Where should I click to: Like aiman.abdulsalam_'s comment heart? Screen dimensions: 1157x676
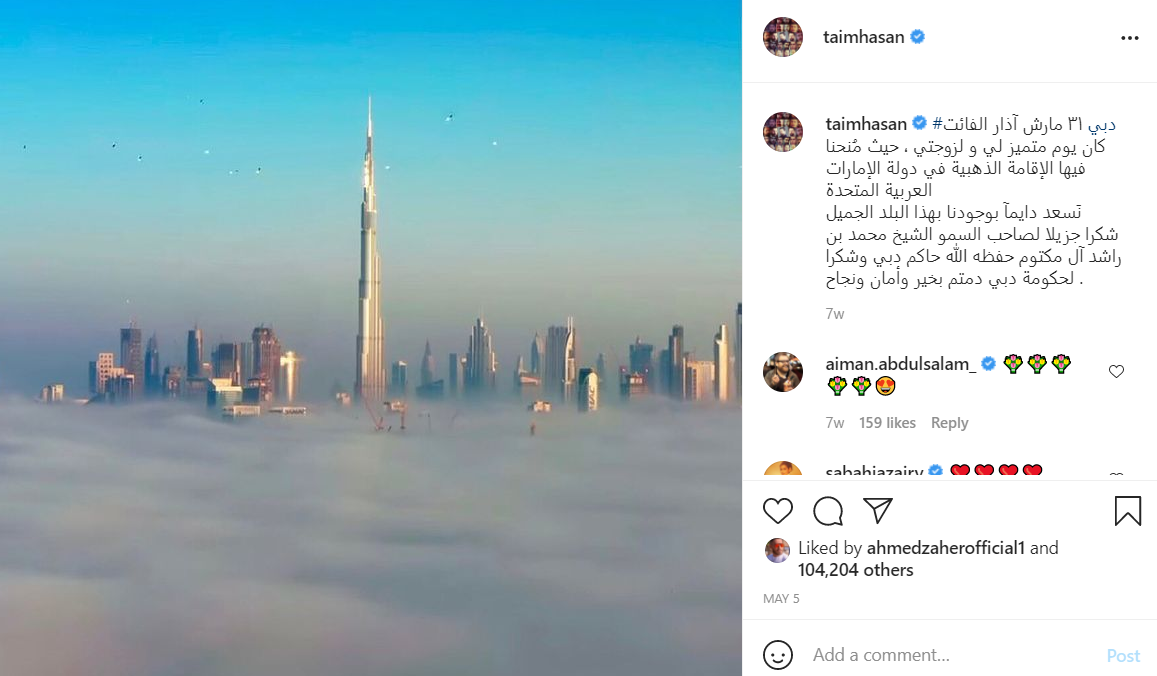coord(1116,371)
